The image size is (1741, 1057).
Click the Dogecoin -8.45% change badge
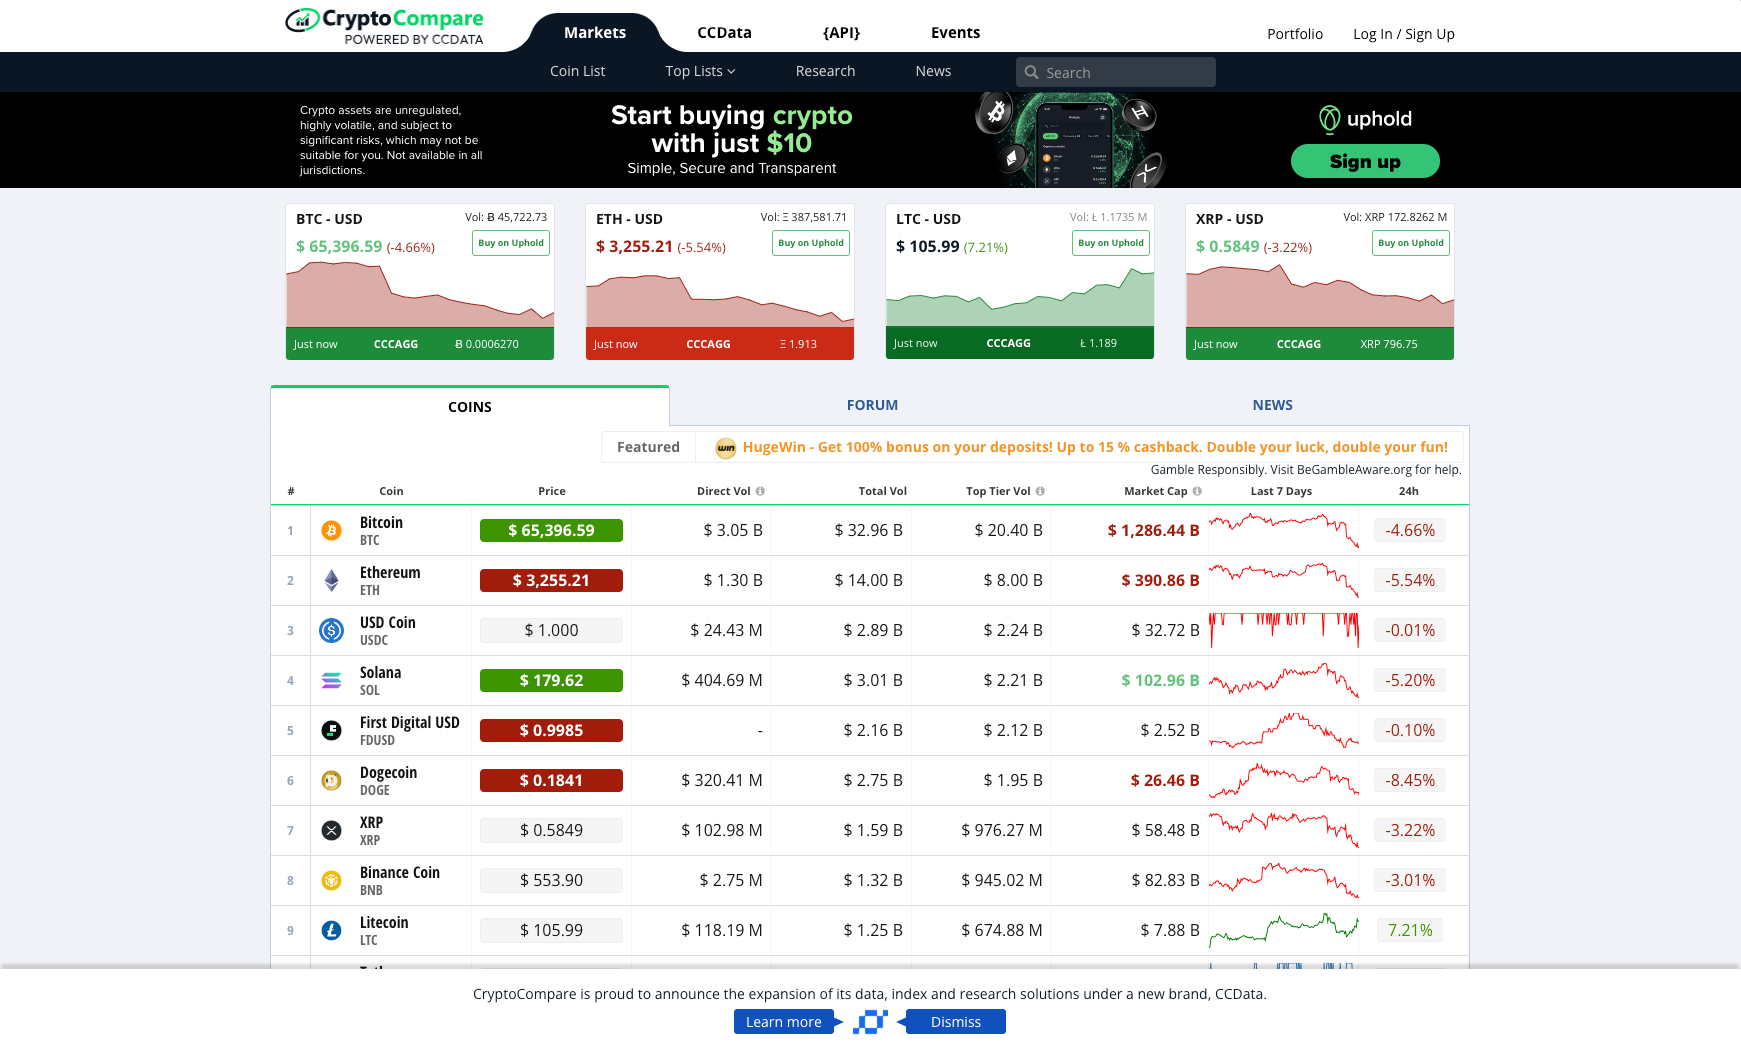pos(1410,781)
